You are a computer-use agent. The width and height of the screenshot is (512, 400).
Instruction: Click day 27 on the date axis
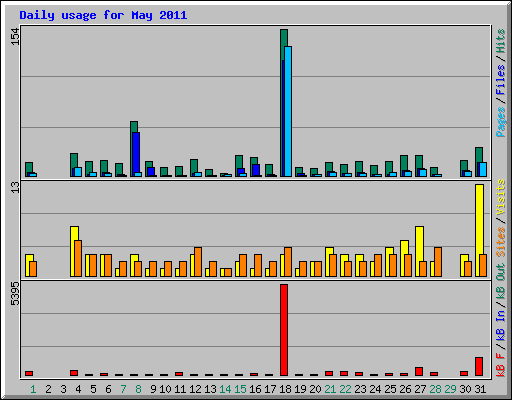420,389
